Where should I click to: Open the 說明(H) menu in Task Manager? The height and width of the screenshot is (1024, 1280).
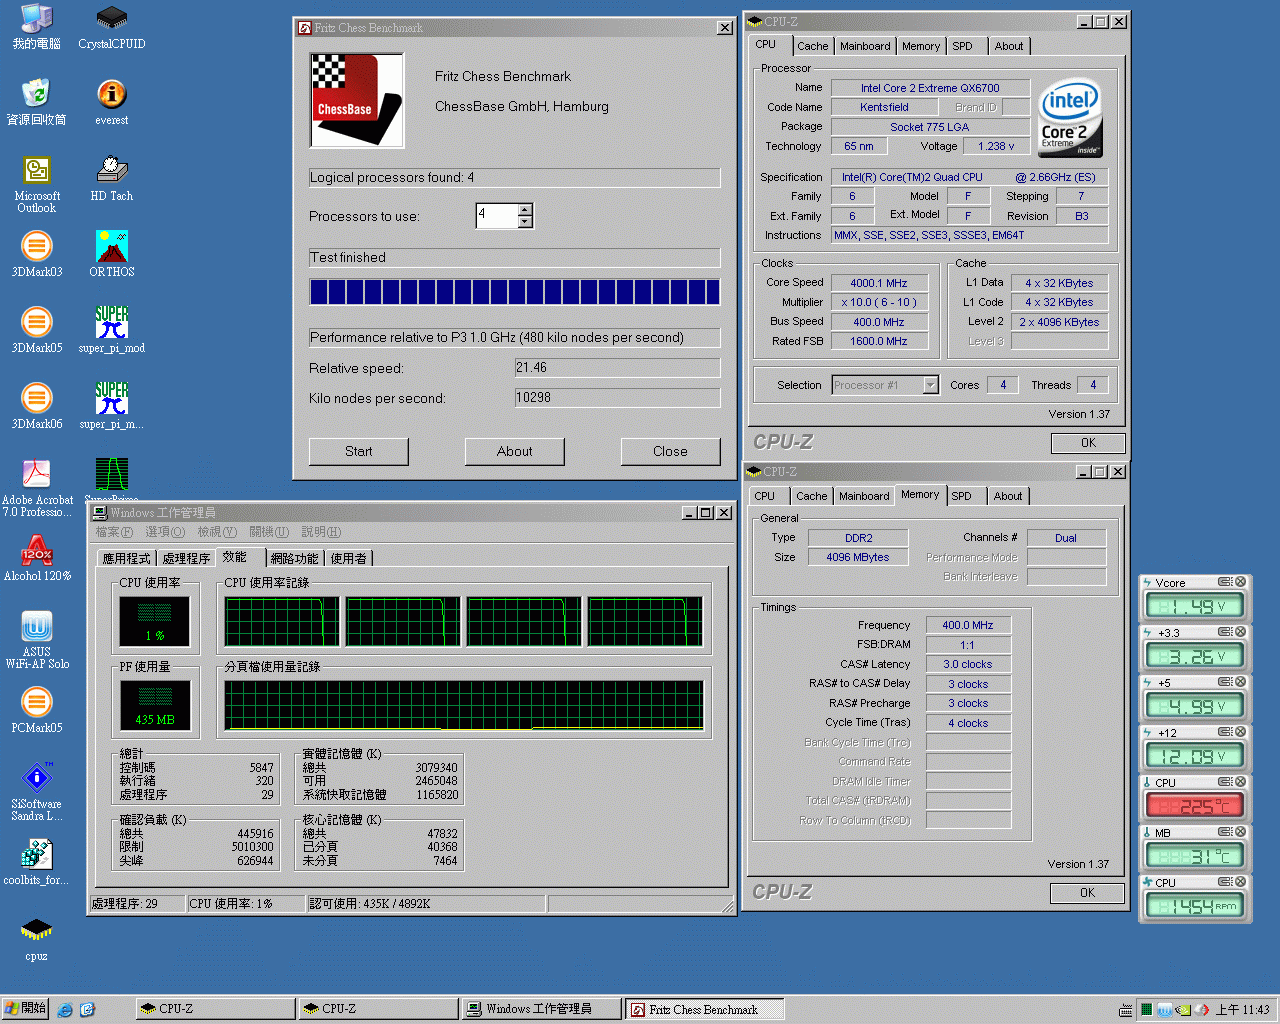coord(321,532)
